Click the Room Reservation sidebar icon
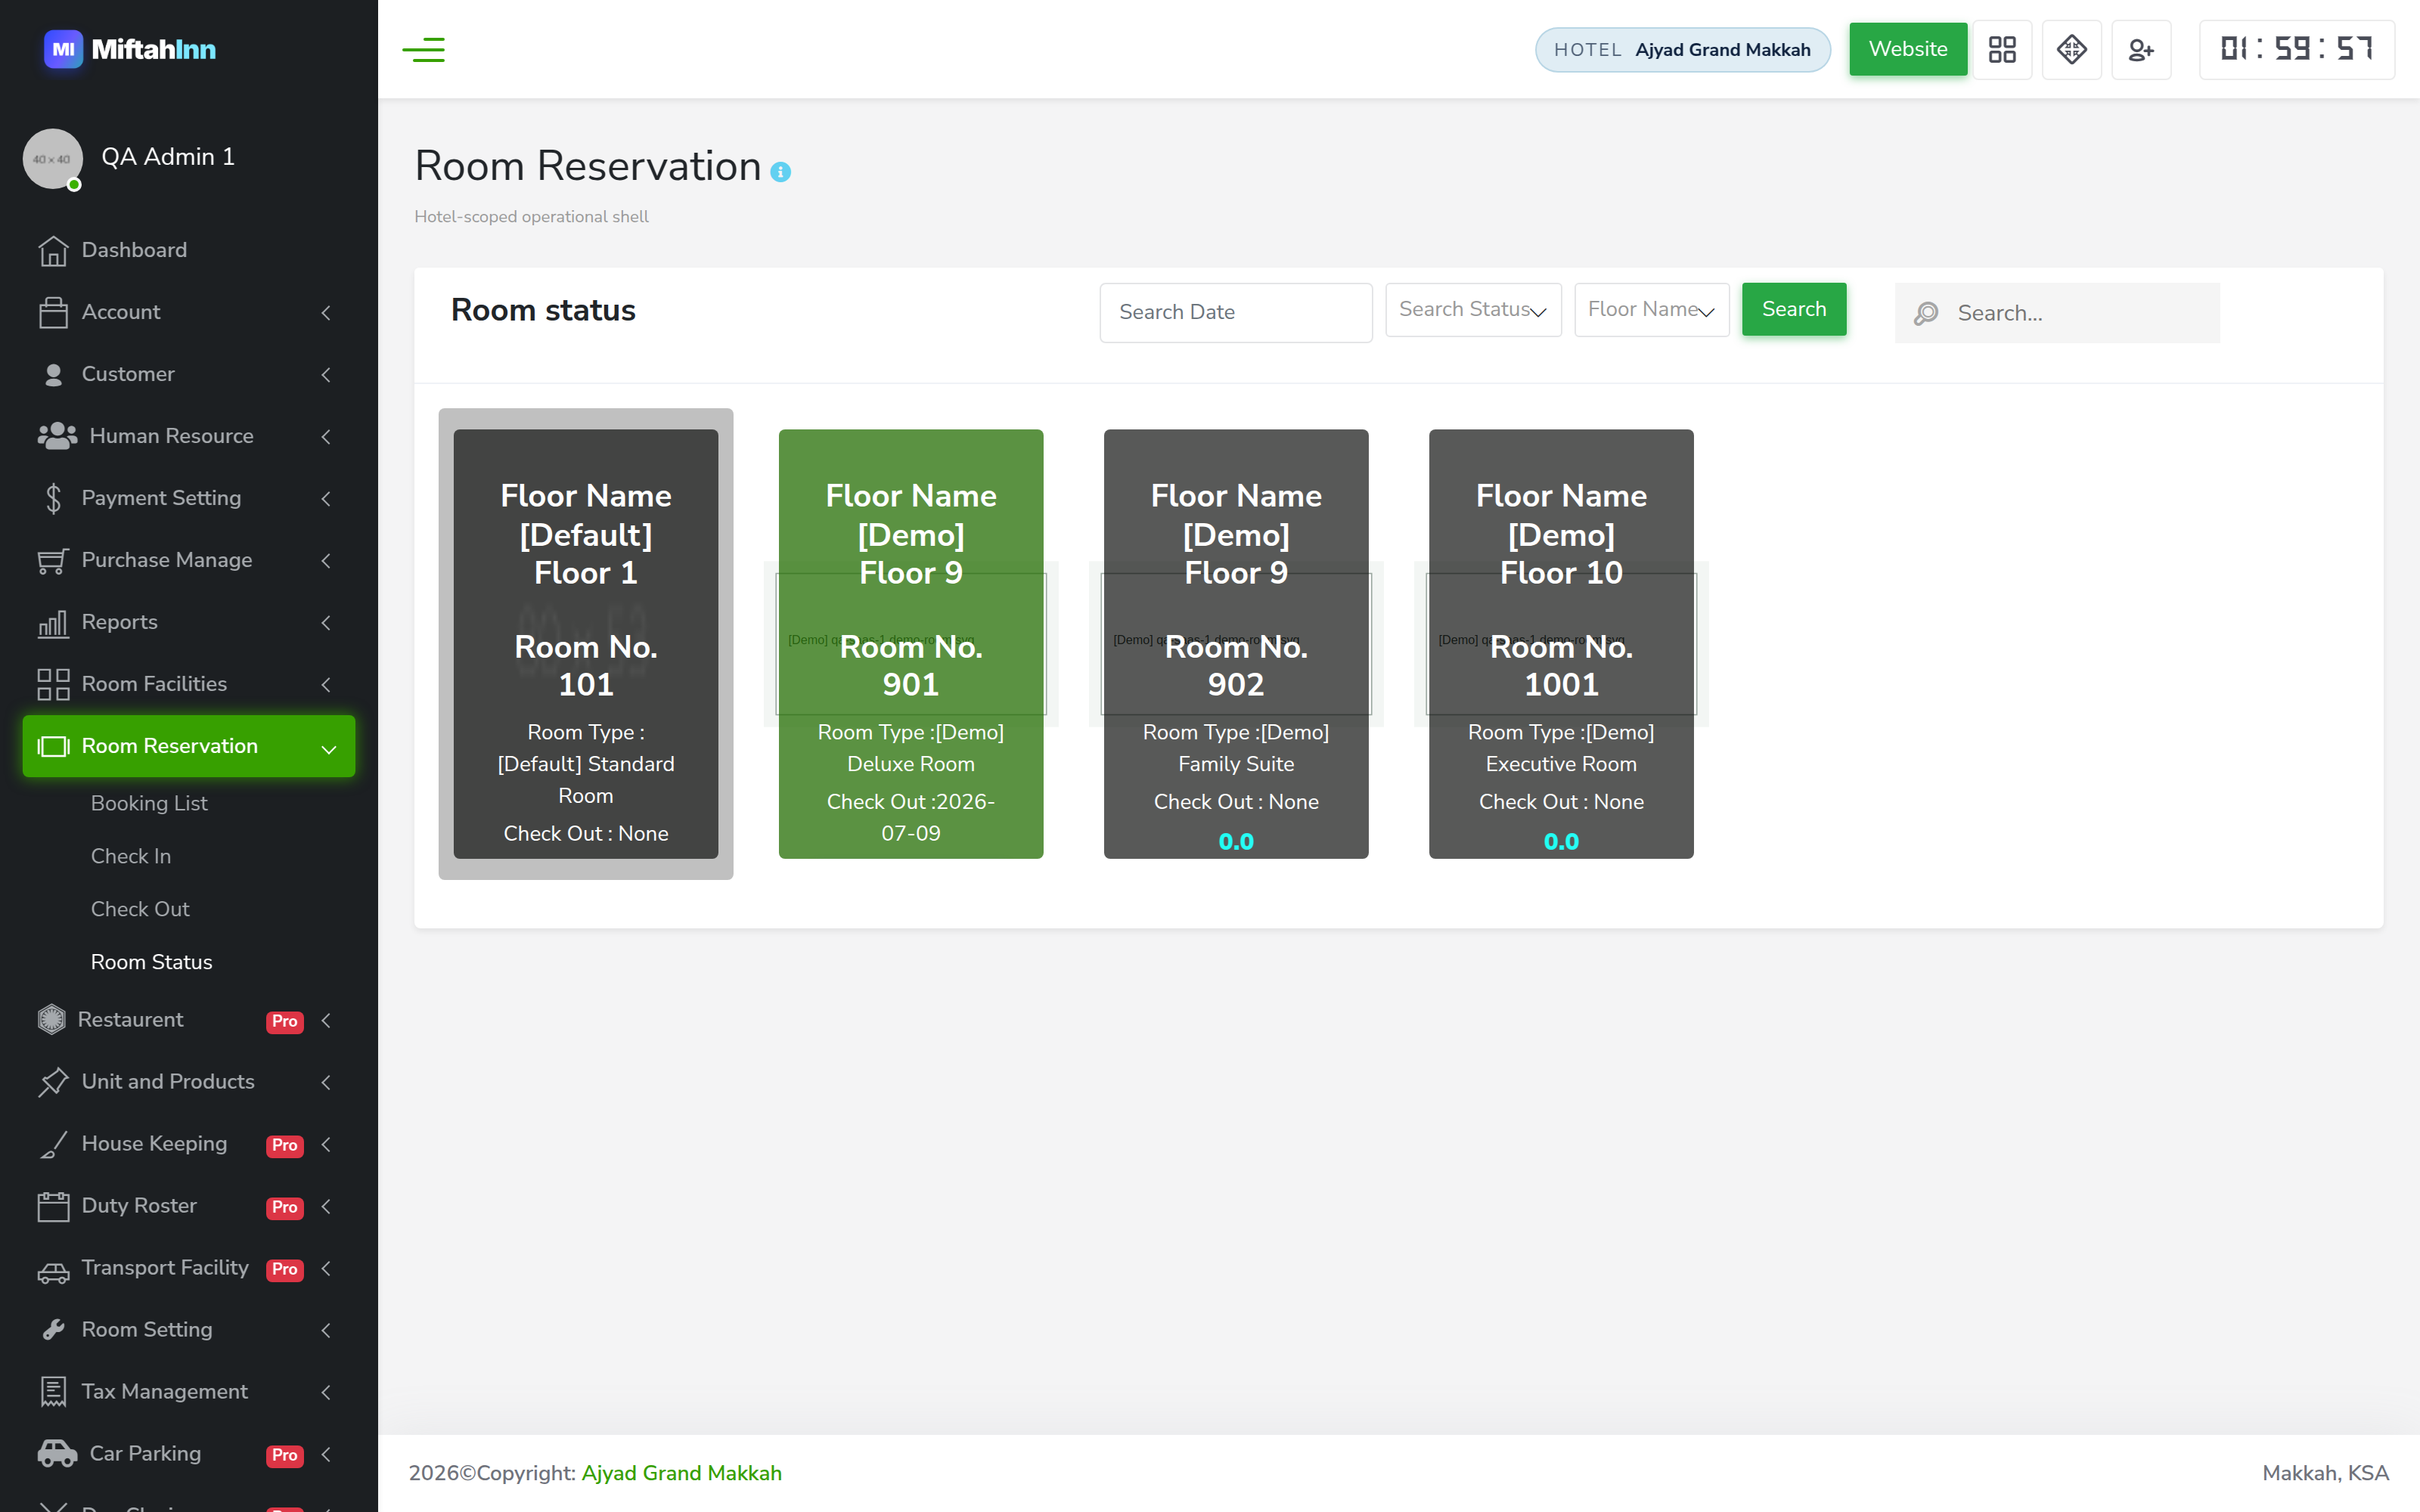Screen dimensions: 2420x1512 [x=53, y=746]
